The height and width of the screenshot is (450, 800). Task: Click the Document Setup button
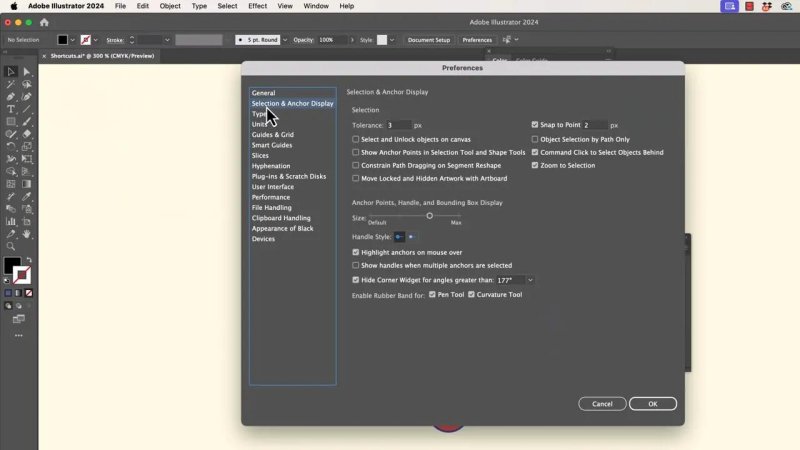(429, 40)
